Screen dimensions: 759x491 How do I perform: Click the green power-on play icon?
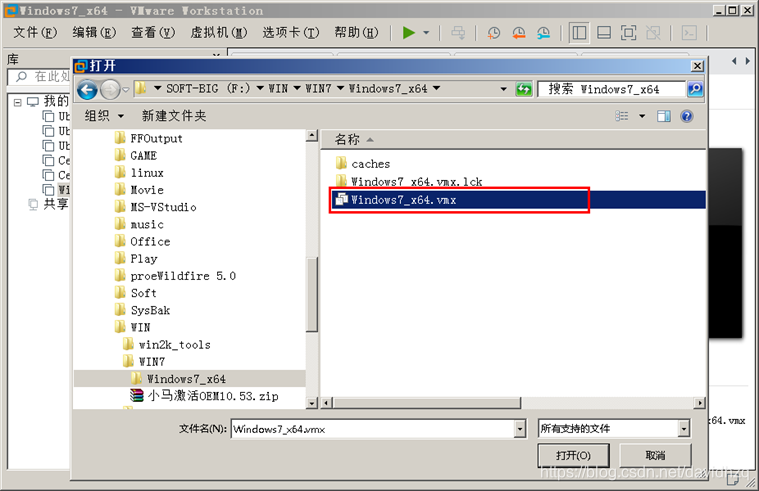pos(408,32)
